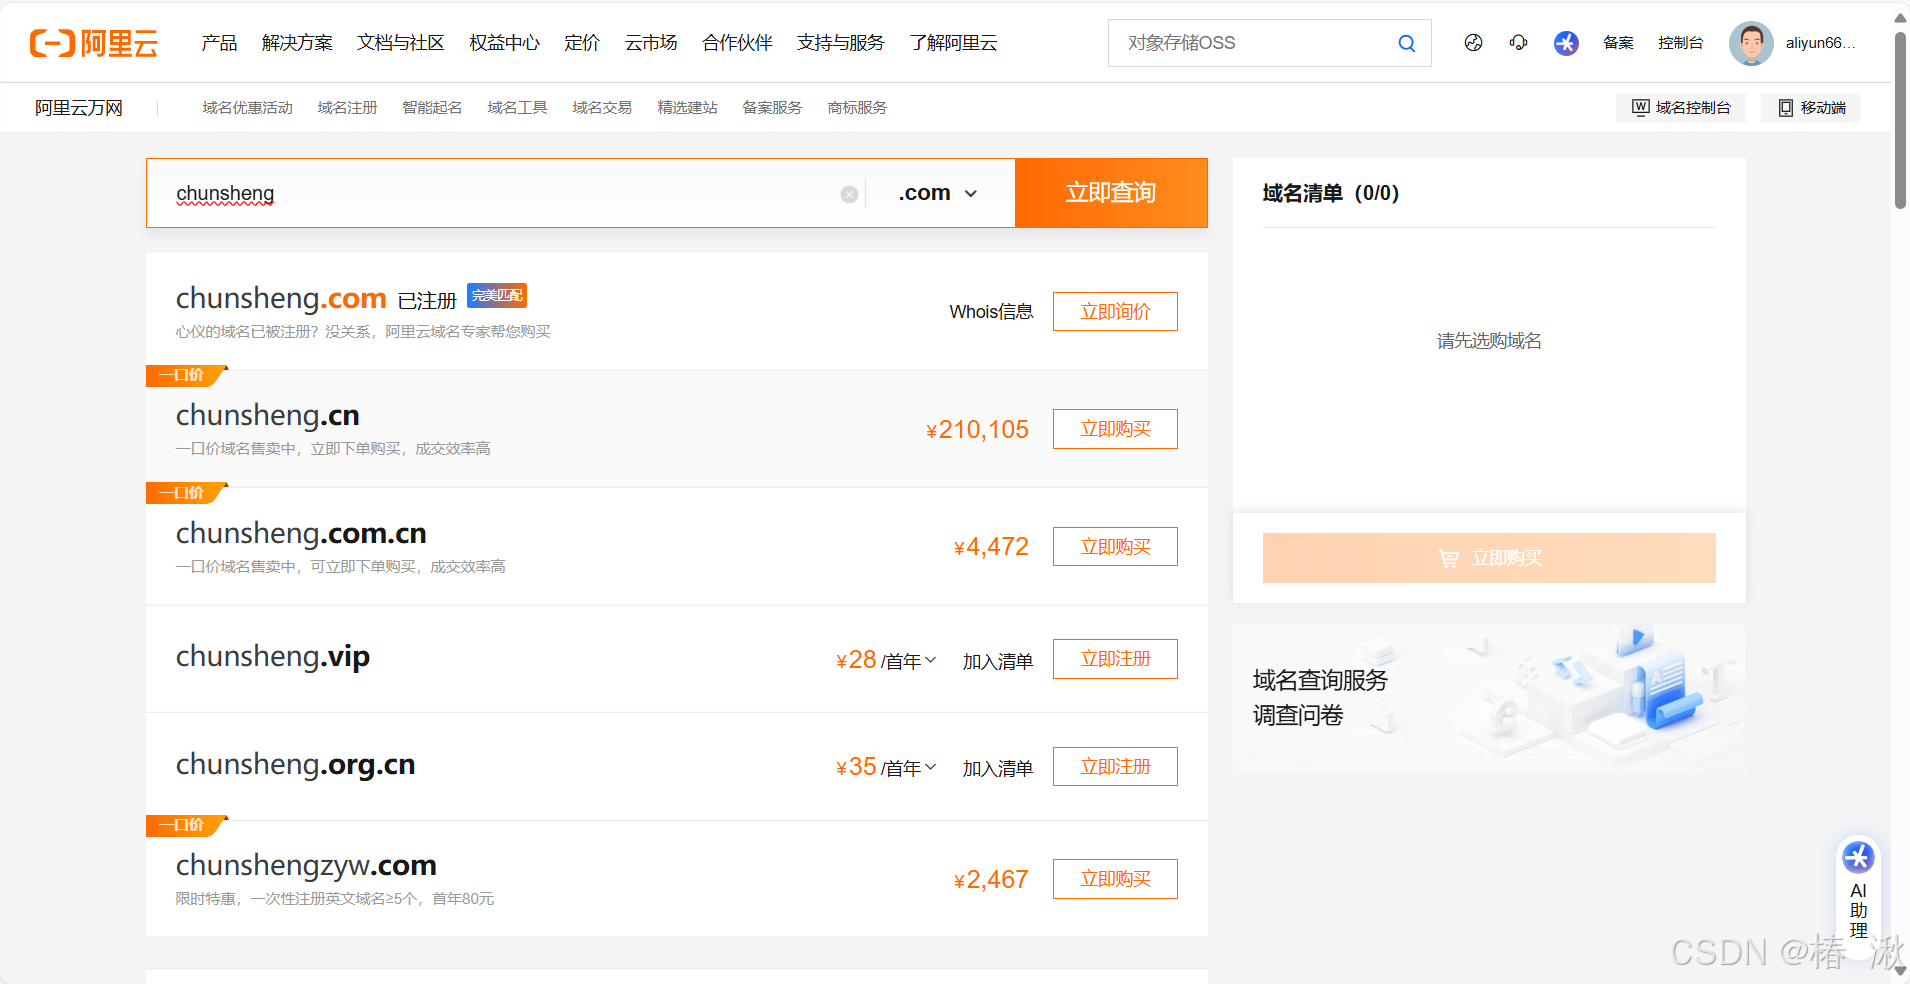Screen dimensions: 1910x984
Task: Open 精选建站
Action: (x=687, y=108)
